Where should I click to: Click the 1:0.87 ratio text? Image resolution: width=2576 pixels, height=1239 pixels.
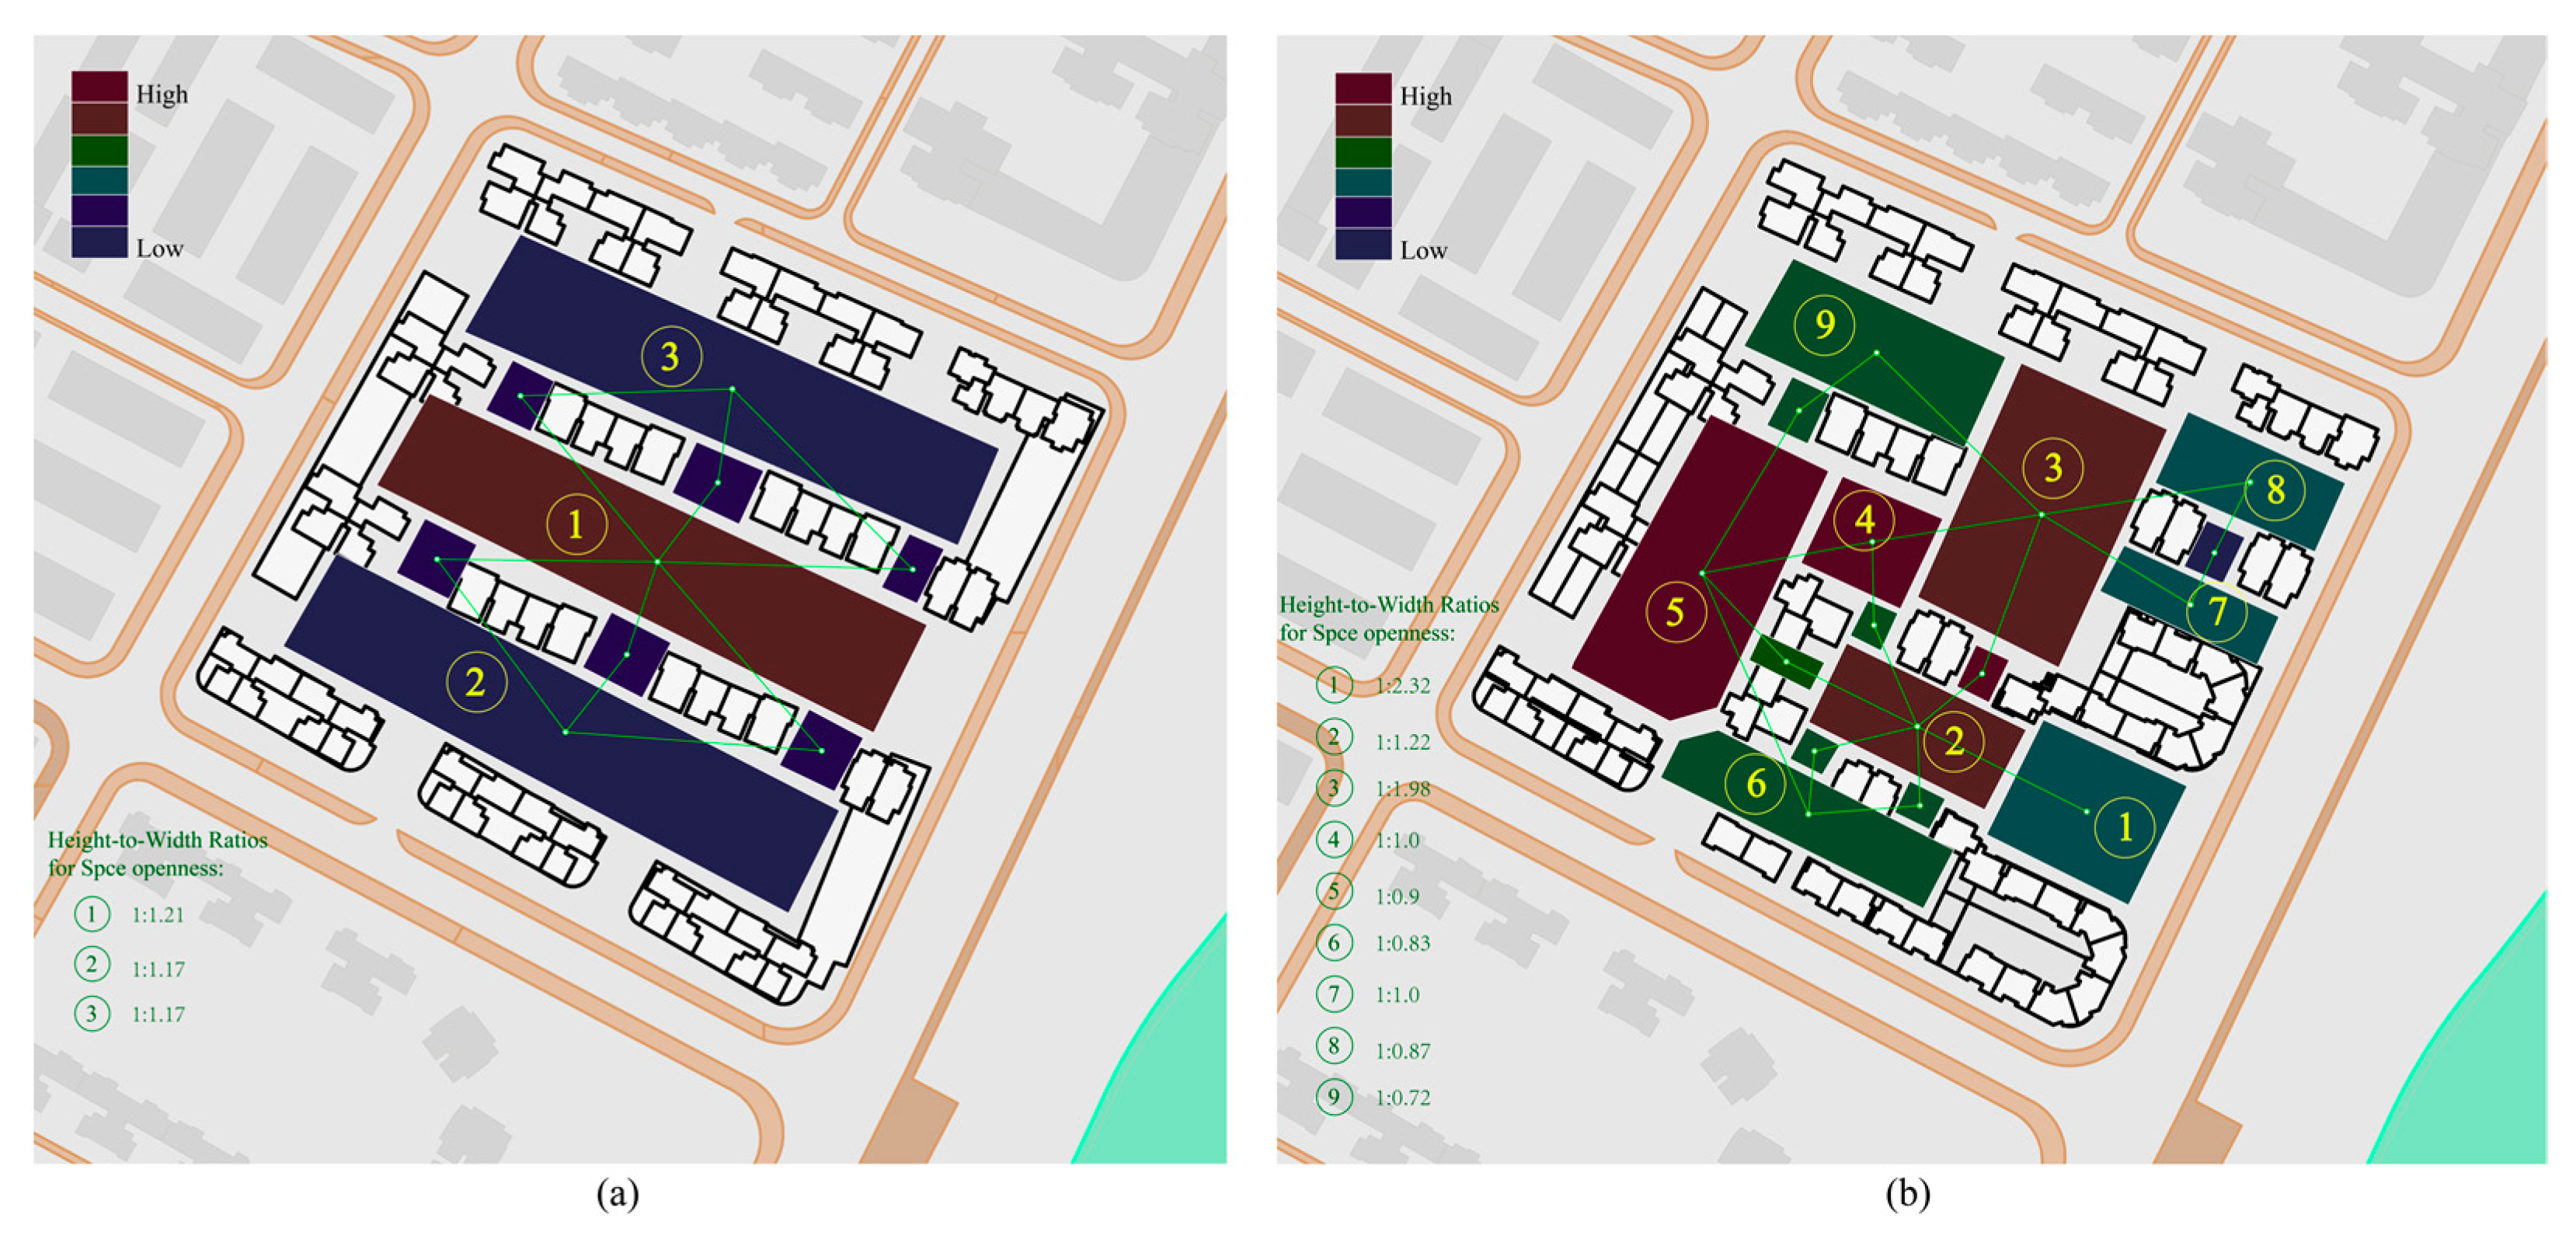tap(1403, 1051)
